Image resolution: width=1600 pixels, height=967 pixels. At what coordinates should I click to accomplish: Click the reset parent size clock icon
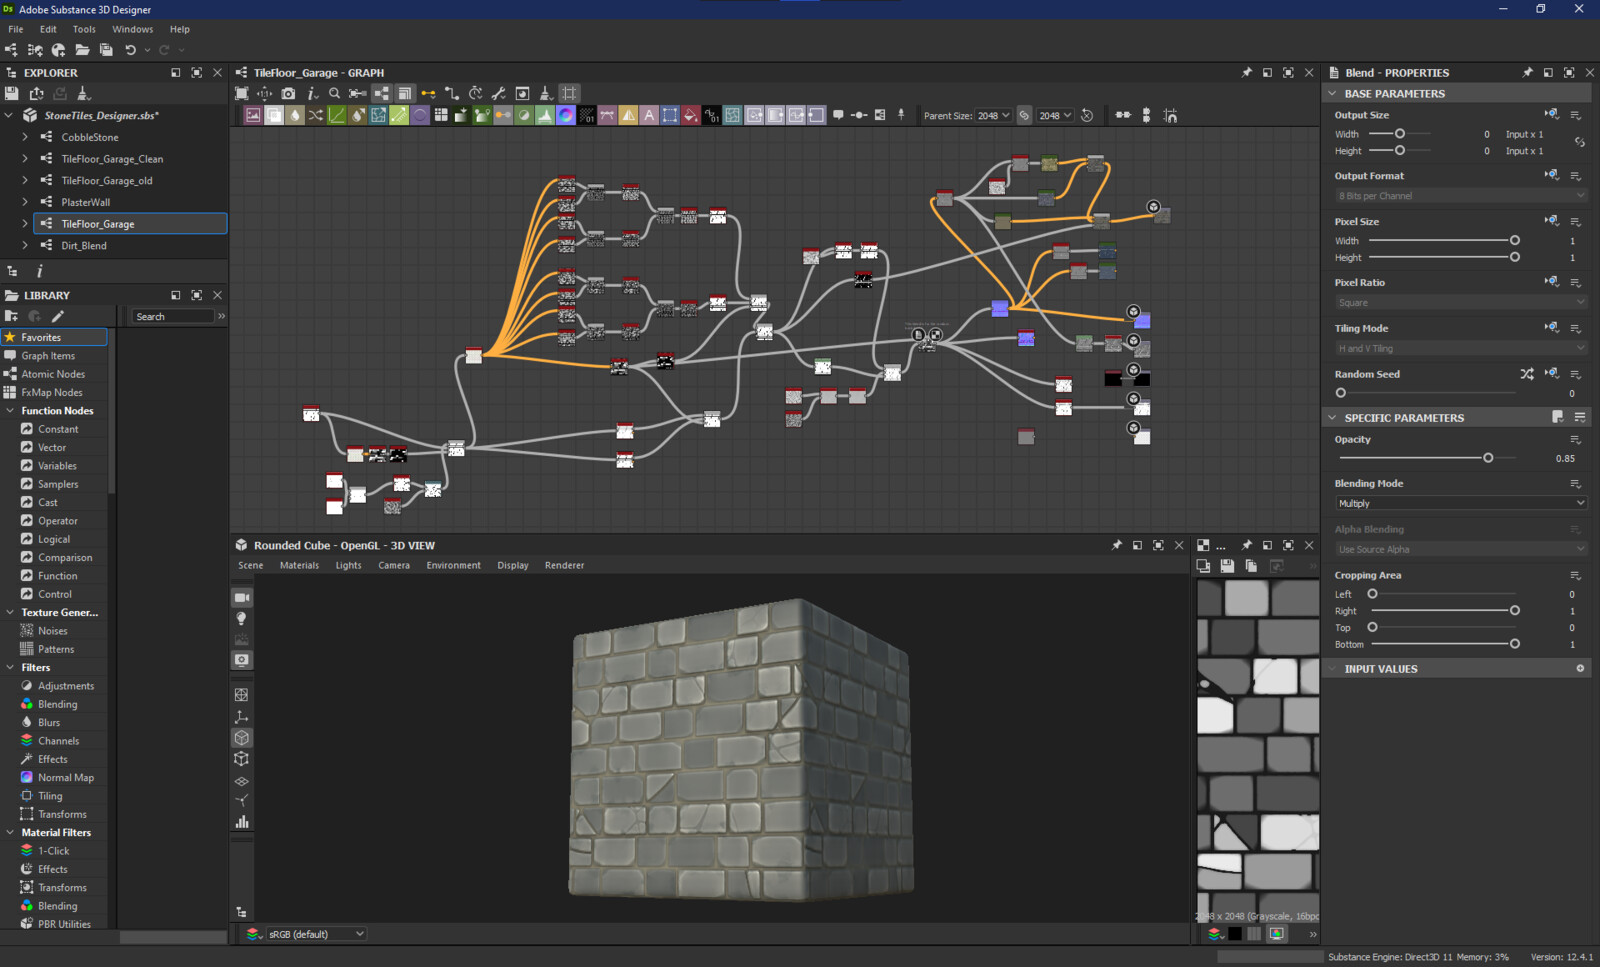1087,116
